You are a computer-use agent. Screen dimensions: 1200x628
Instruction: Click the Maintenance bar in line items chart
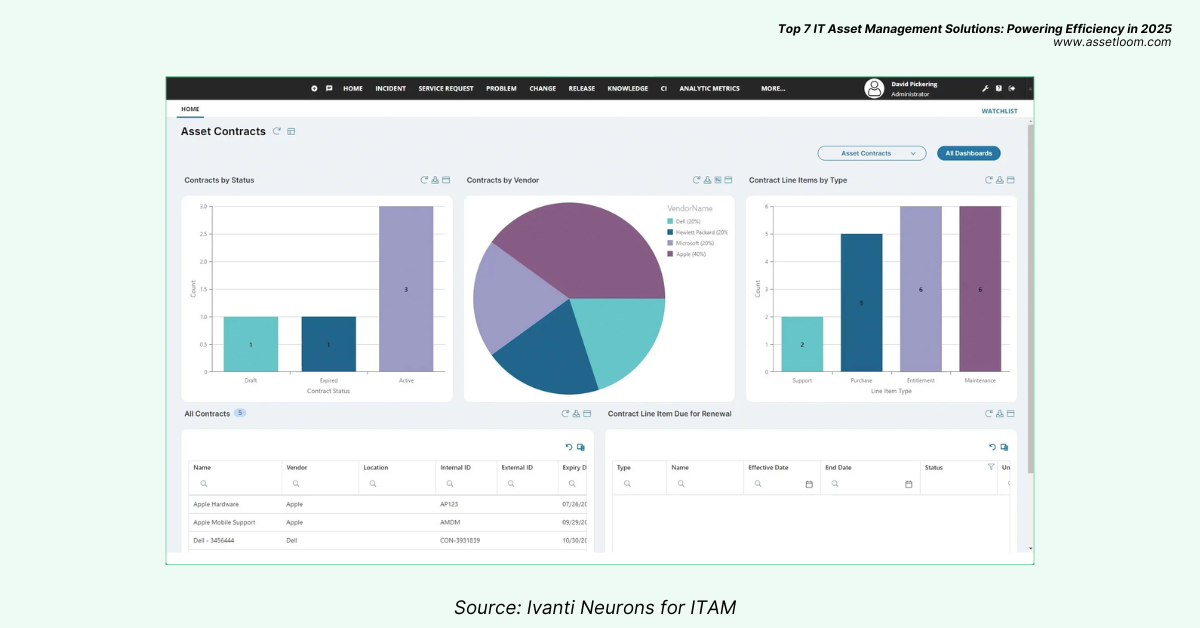(x=980, y=289)
